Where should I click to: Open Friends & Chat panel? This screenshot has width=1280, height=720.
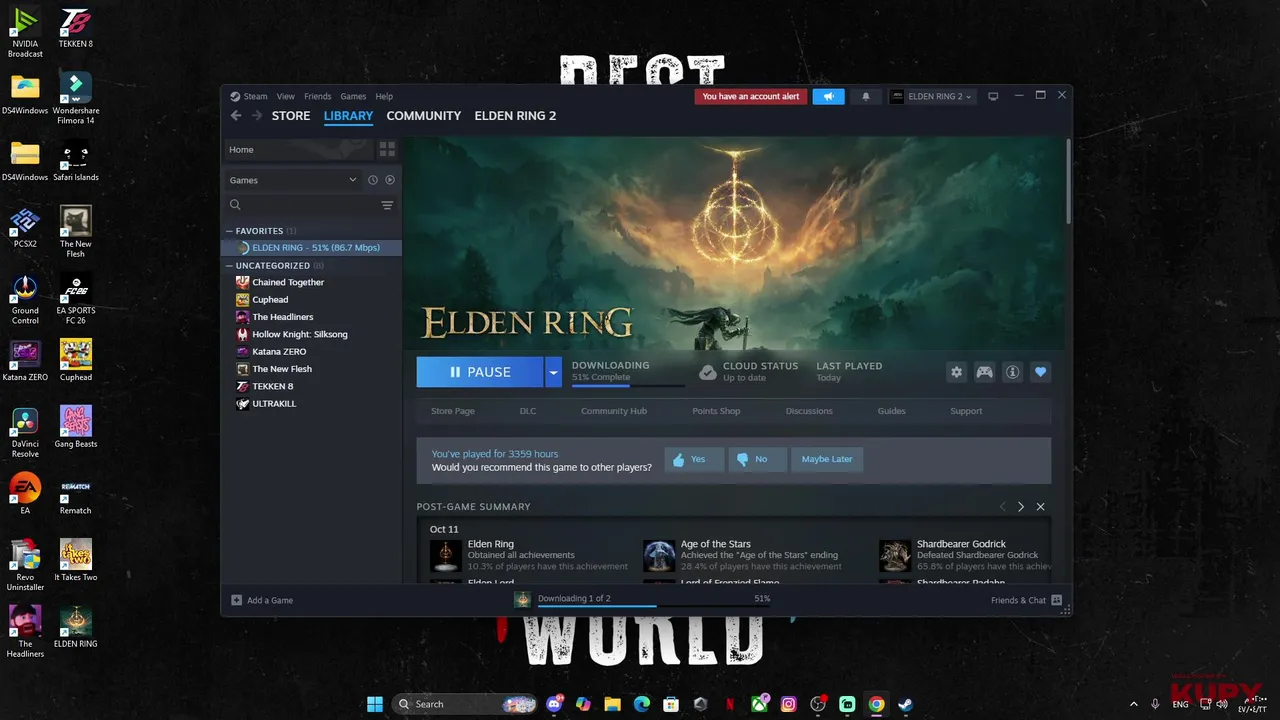(1026, 600)
